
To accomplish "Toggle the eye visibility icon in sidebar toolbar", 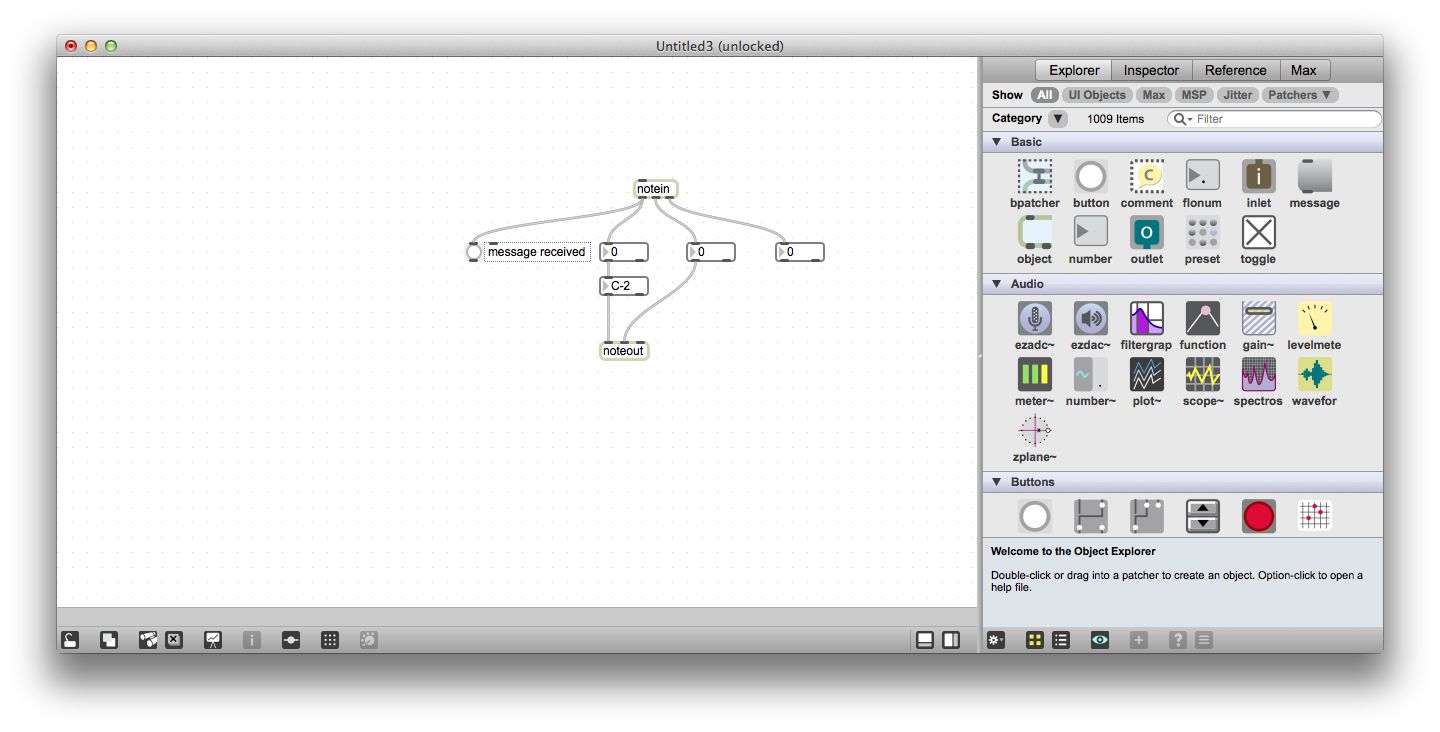I will (1099, 639).
